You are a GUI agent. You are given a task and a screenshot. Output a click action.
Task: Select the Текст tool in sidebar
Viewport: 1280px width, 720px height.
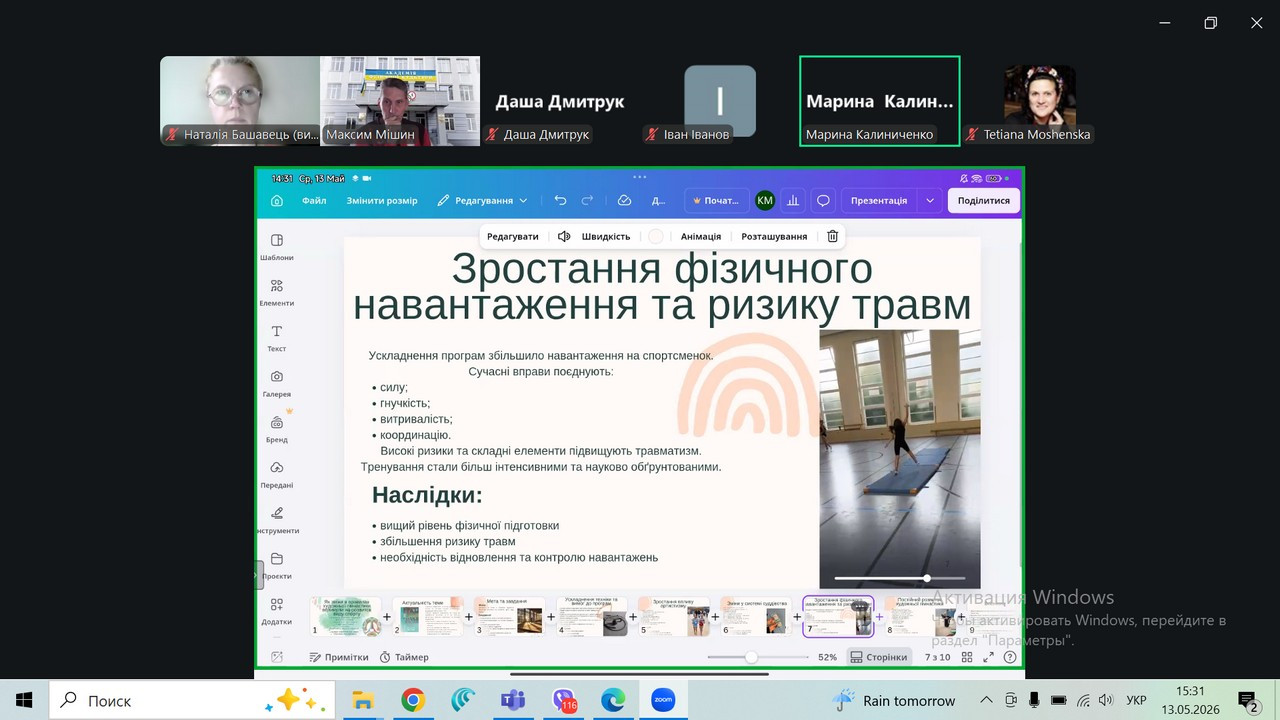click(x=277, y=338)
